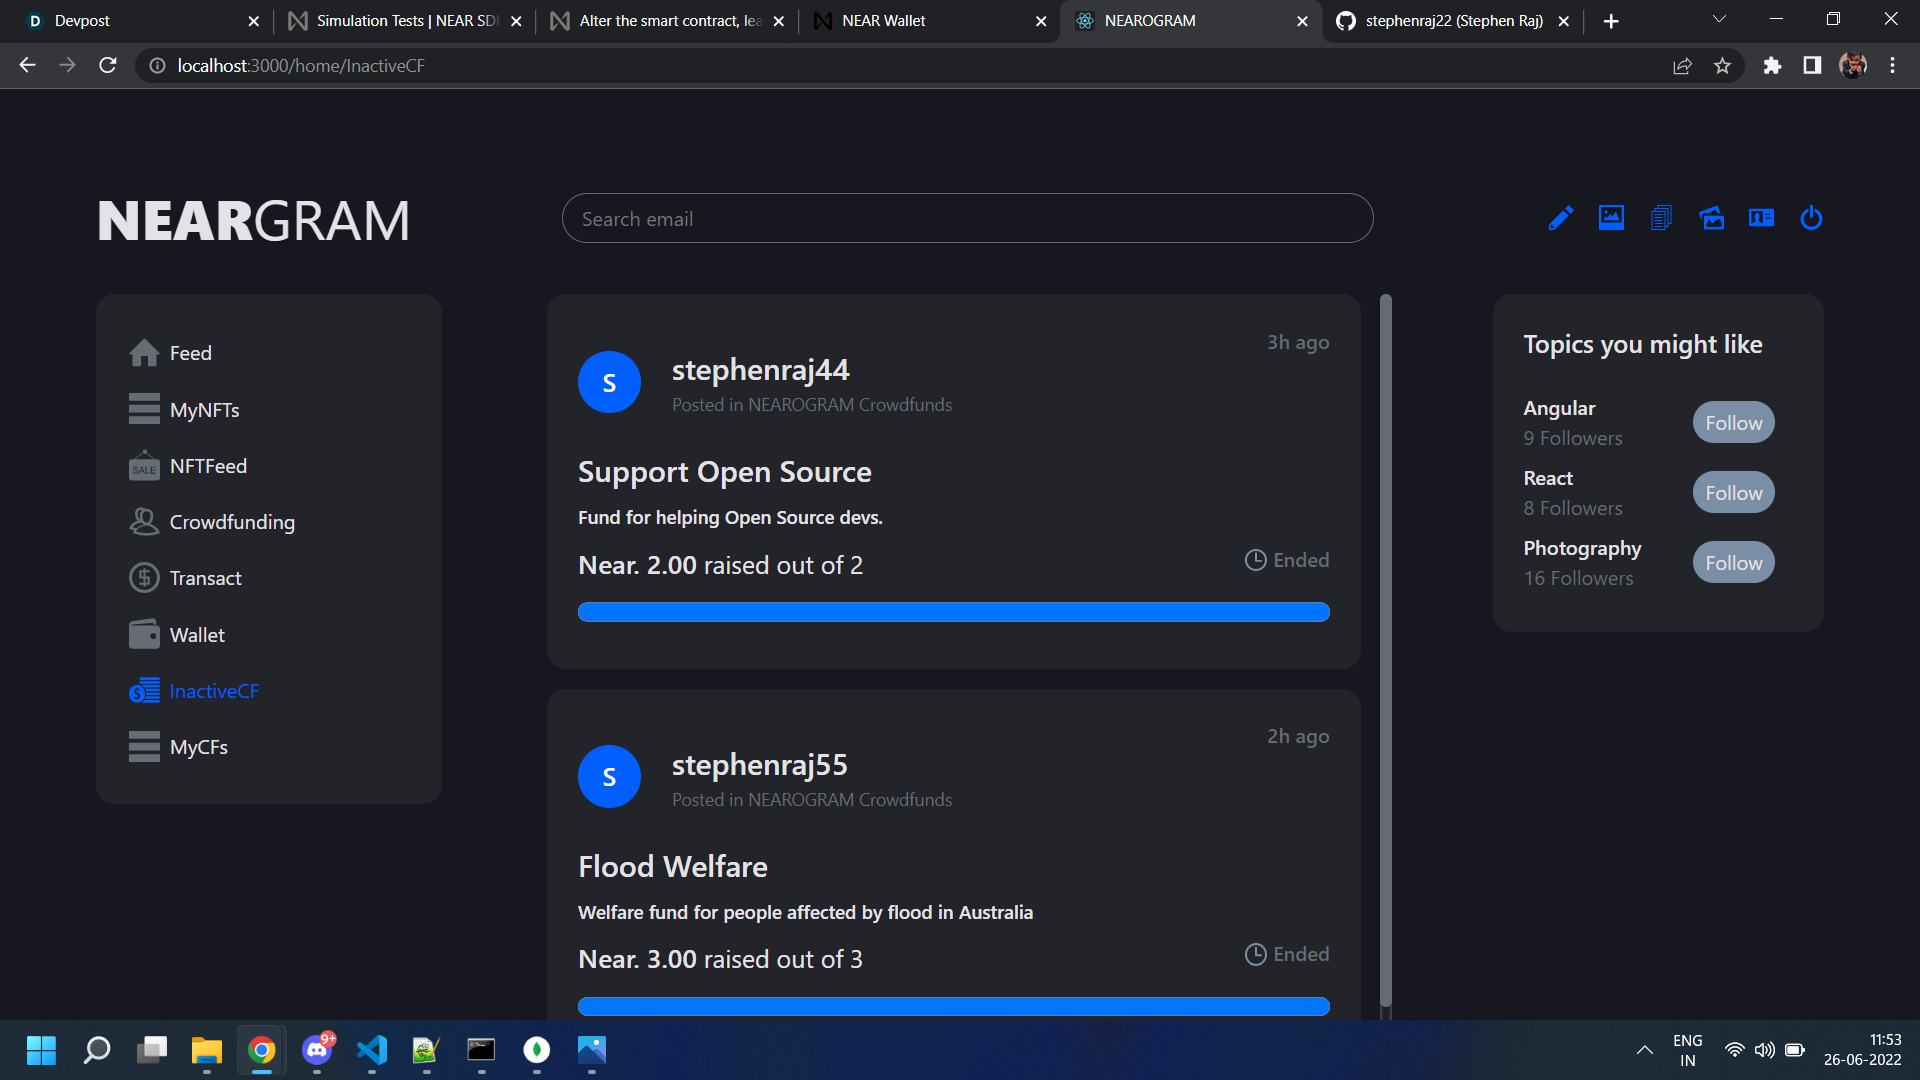Follow the Photography topic

1733,563
